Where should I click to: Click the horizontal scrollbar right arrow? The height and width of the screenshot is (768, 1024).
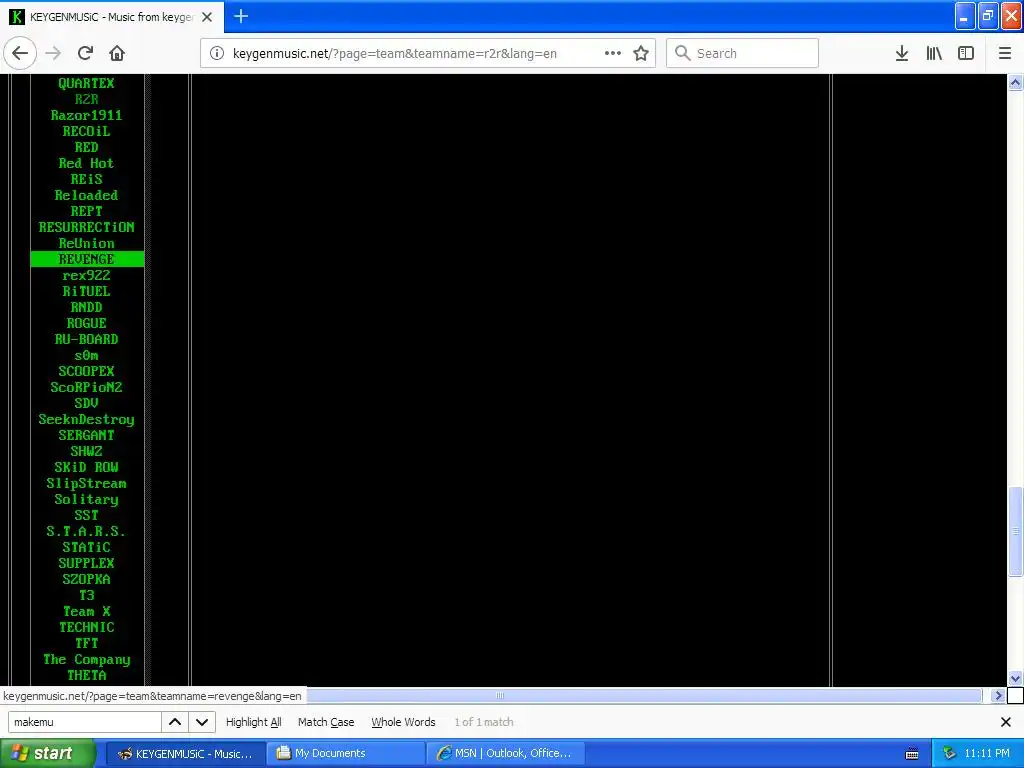pos(997,696)
